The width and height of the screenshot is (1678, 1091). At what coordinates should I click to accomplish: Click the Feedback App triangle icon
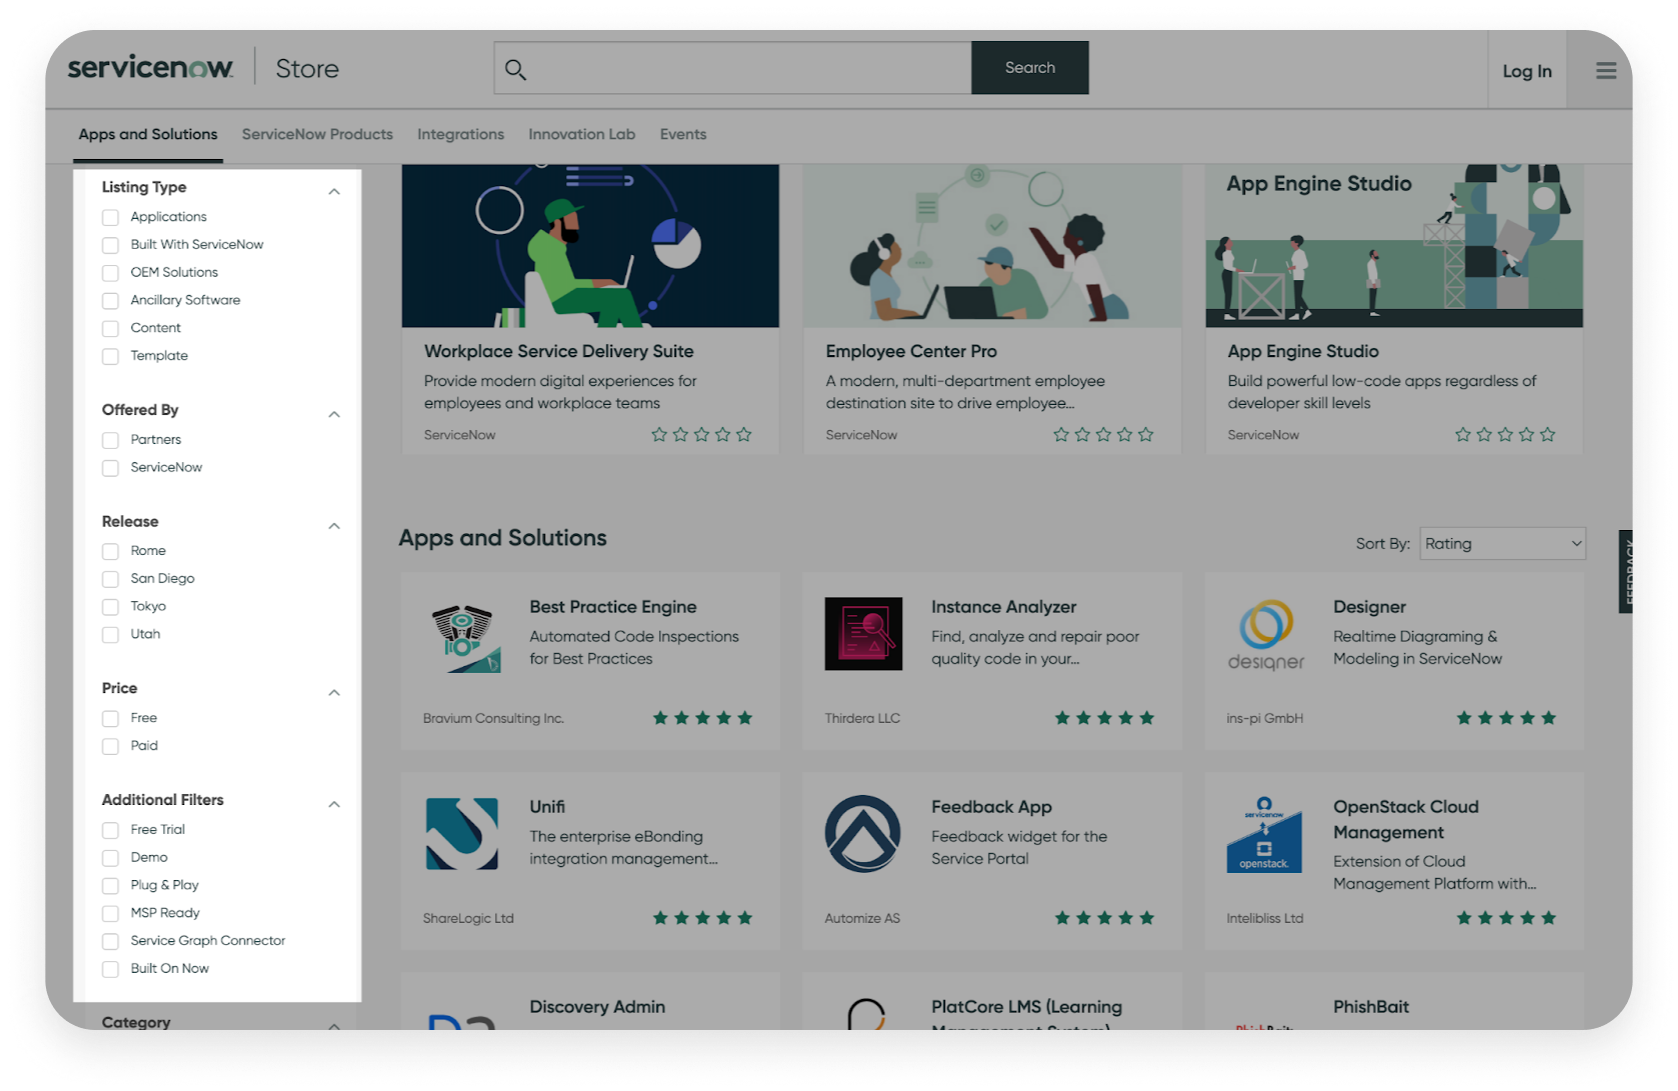[x=864, y=832]
